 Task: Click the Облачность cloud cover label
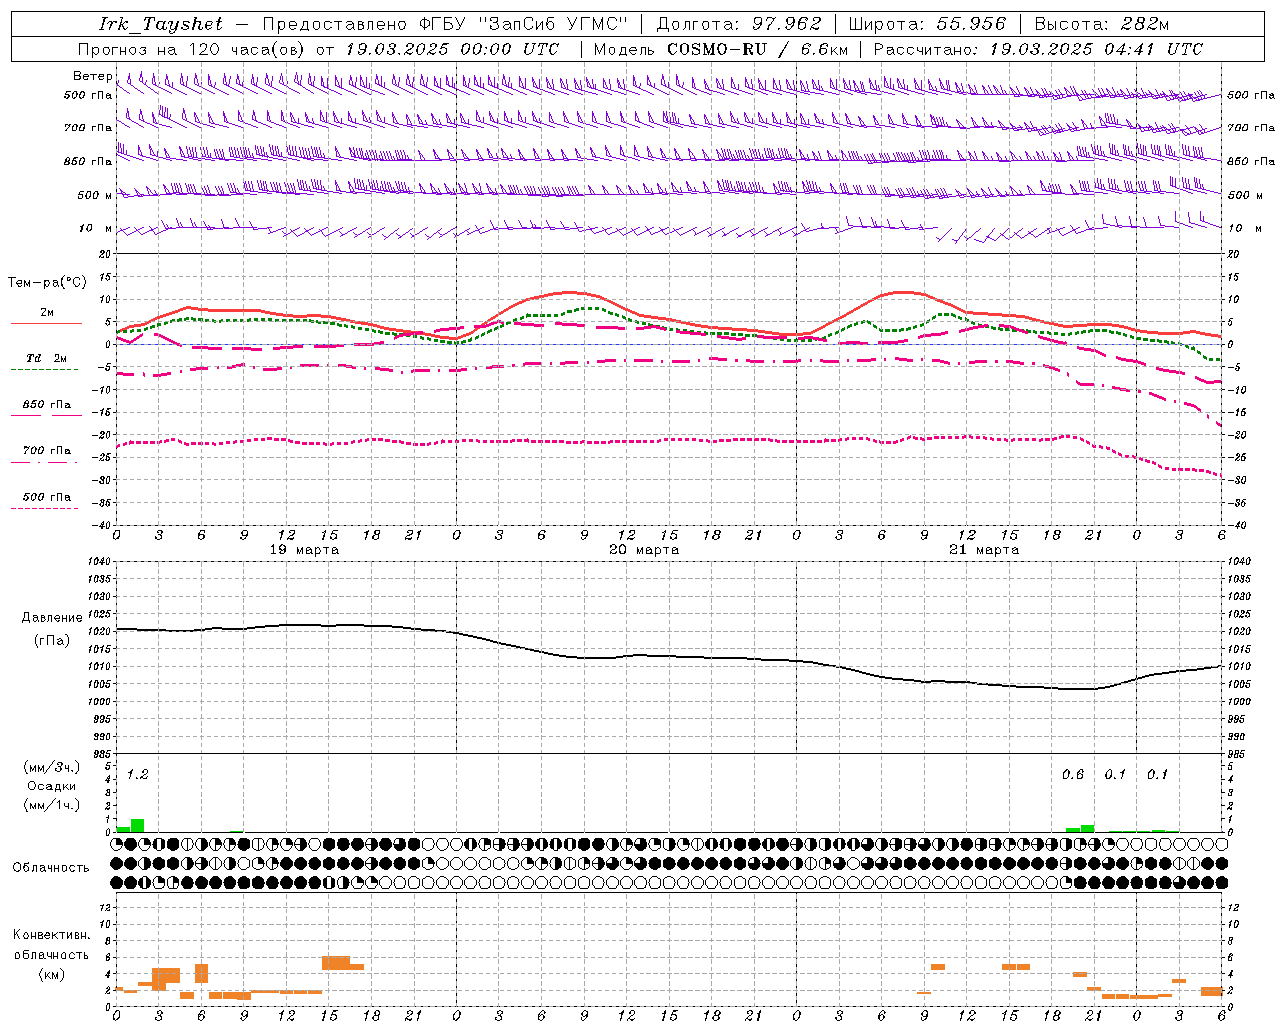[51, 867]
